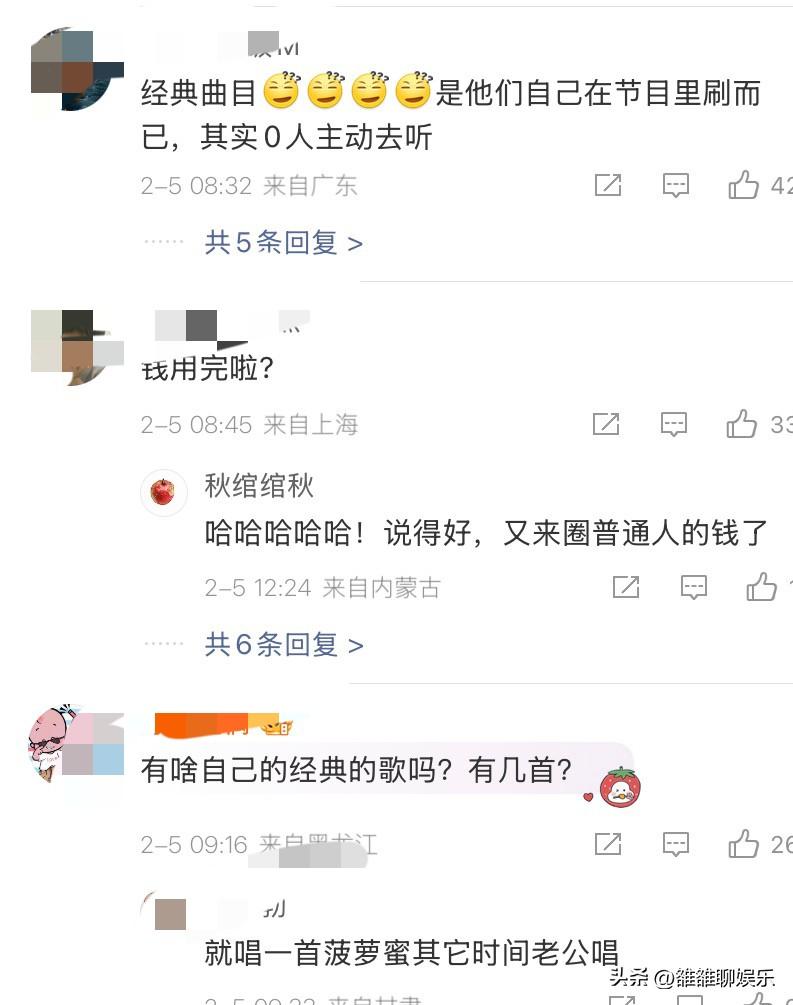Share the 09:16 Heilongjiang comment

(608, 844)
